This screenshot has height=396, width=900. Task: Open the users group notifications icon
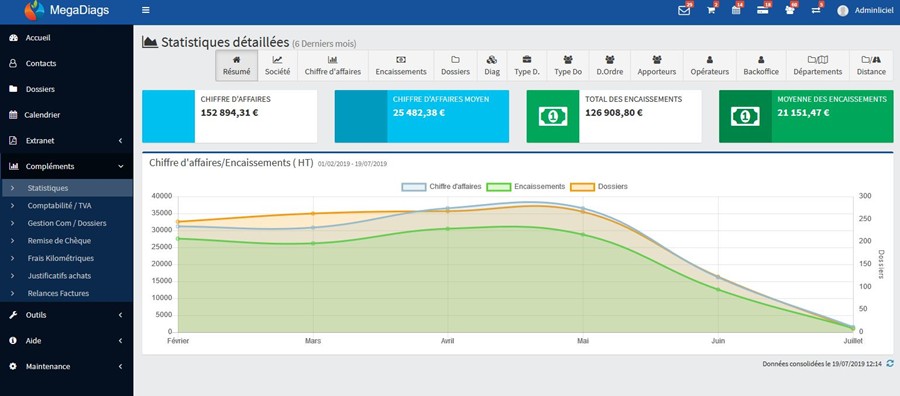(790, 10)
